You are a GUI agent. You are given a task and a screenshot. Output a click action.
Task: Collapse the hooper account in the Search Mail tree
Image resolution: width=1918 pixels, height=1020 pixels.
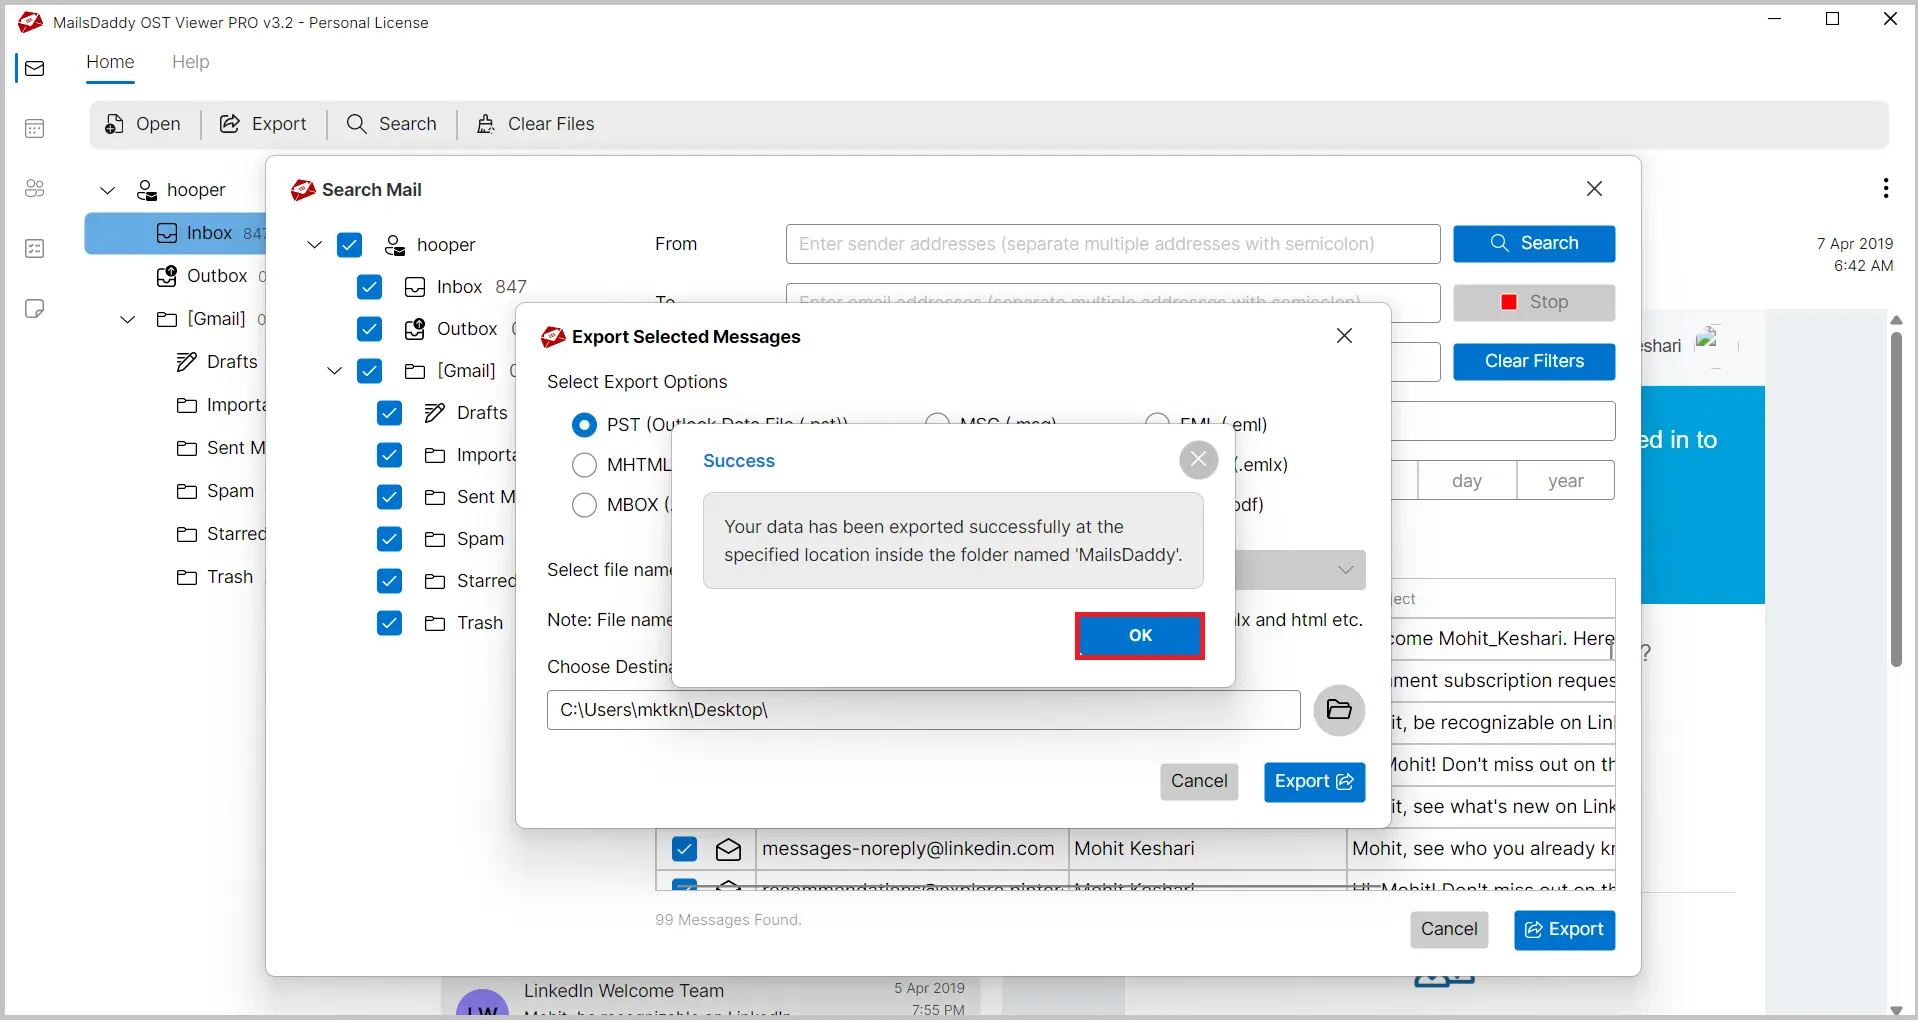tap(314, 245)
